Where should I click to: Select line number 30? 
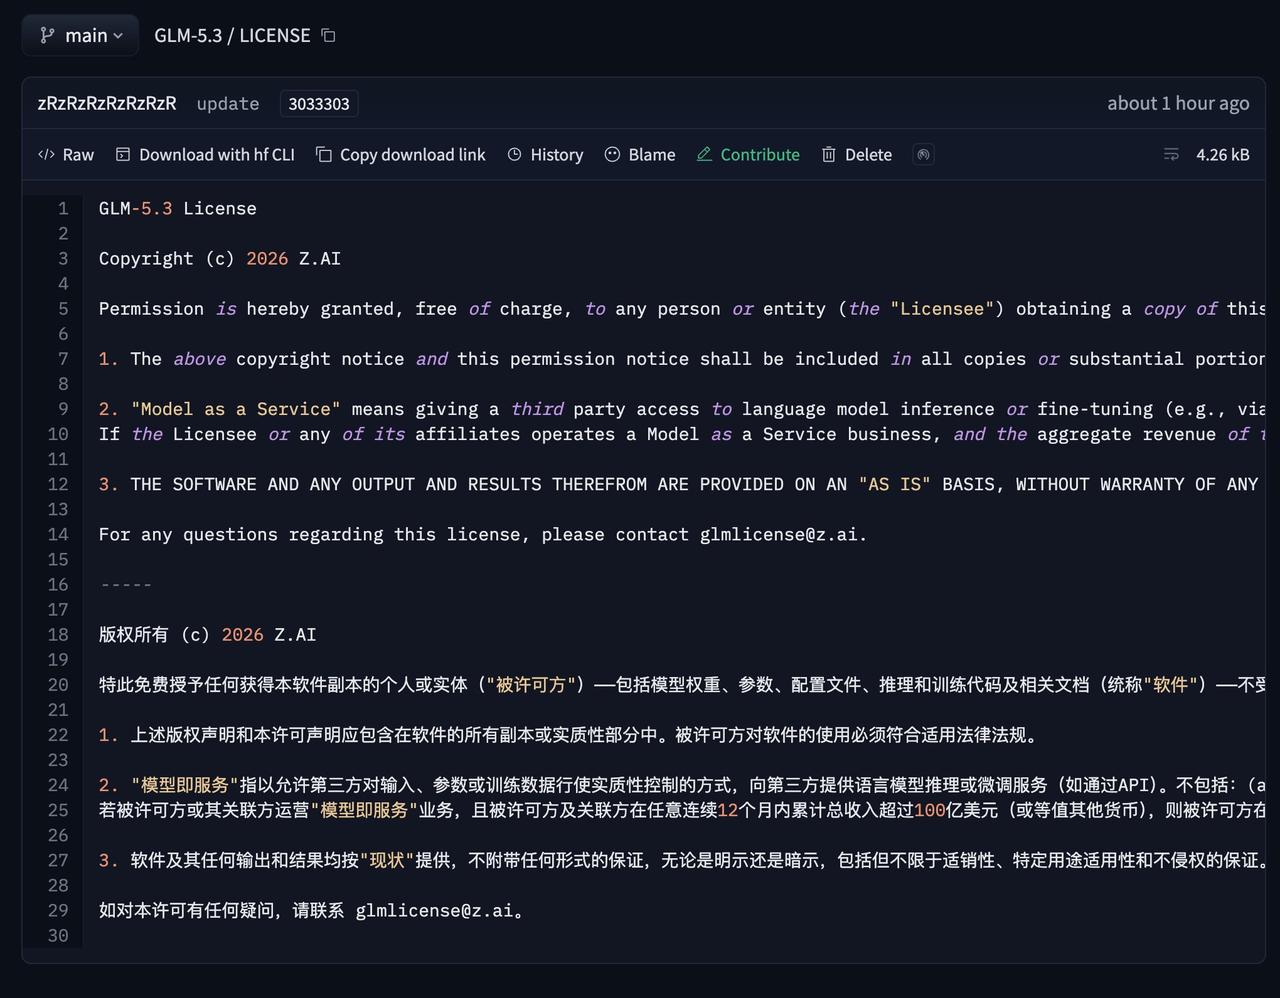click(58, 934)
